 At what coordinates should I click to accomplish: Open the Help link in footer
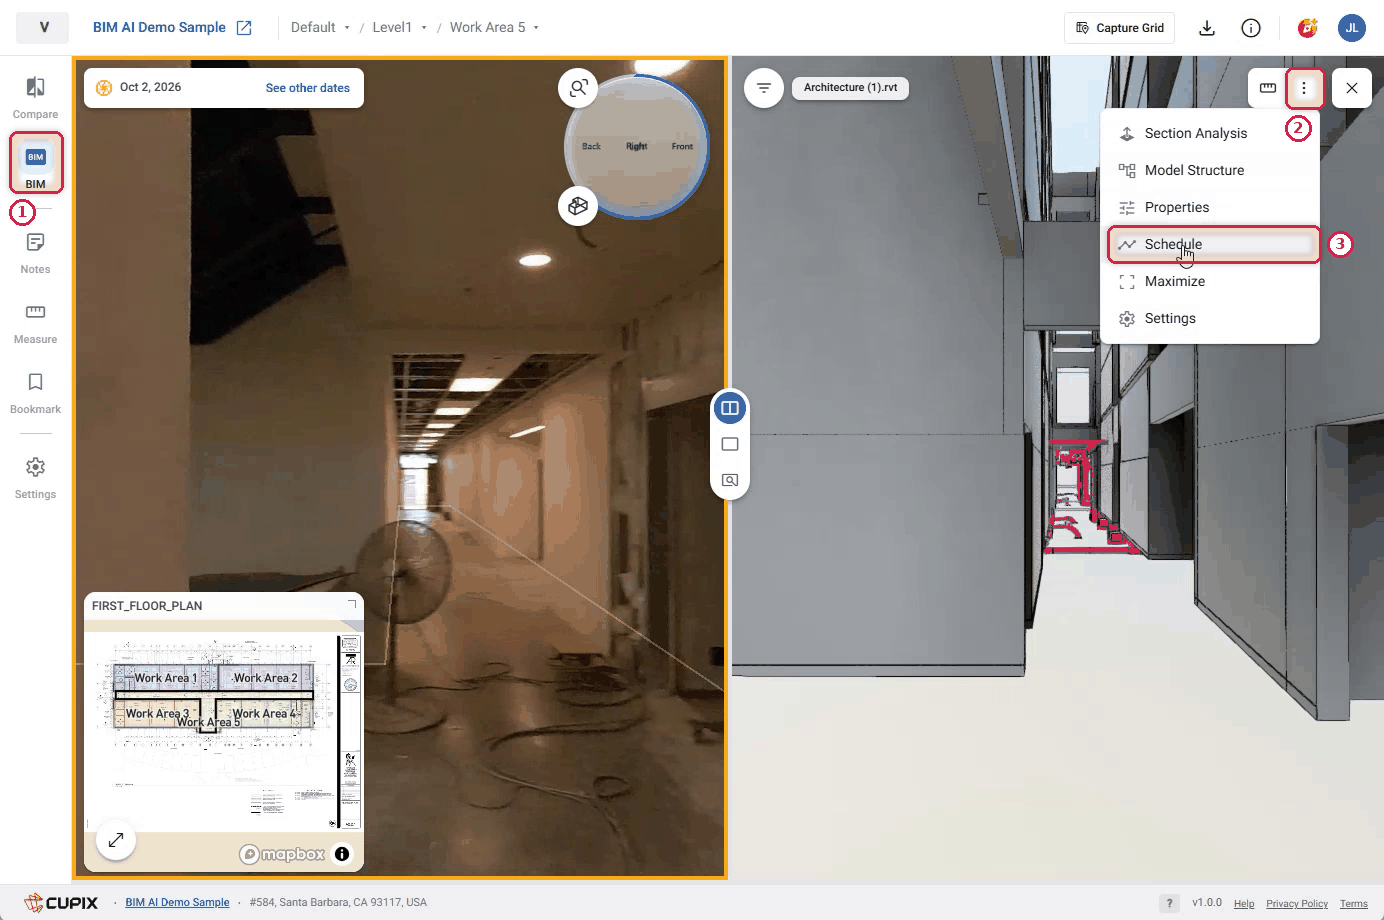[x=1244, y=904]
